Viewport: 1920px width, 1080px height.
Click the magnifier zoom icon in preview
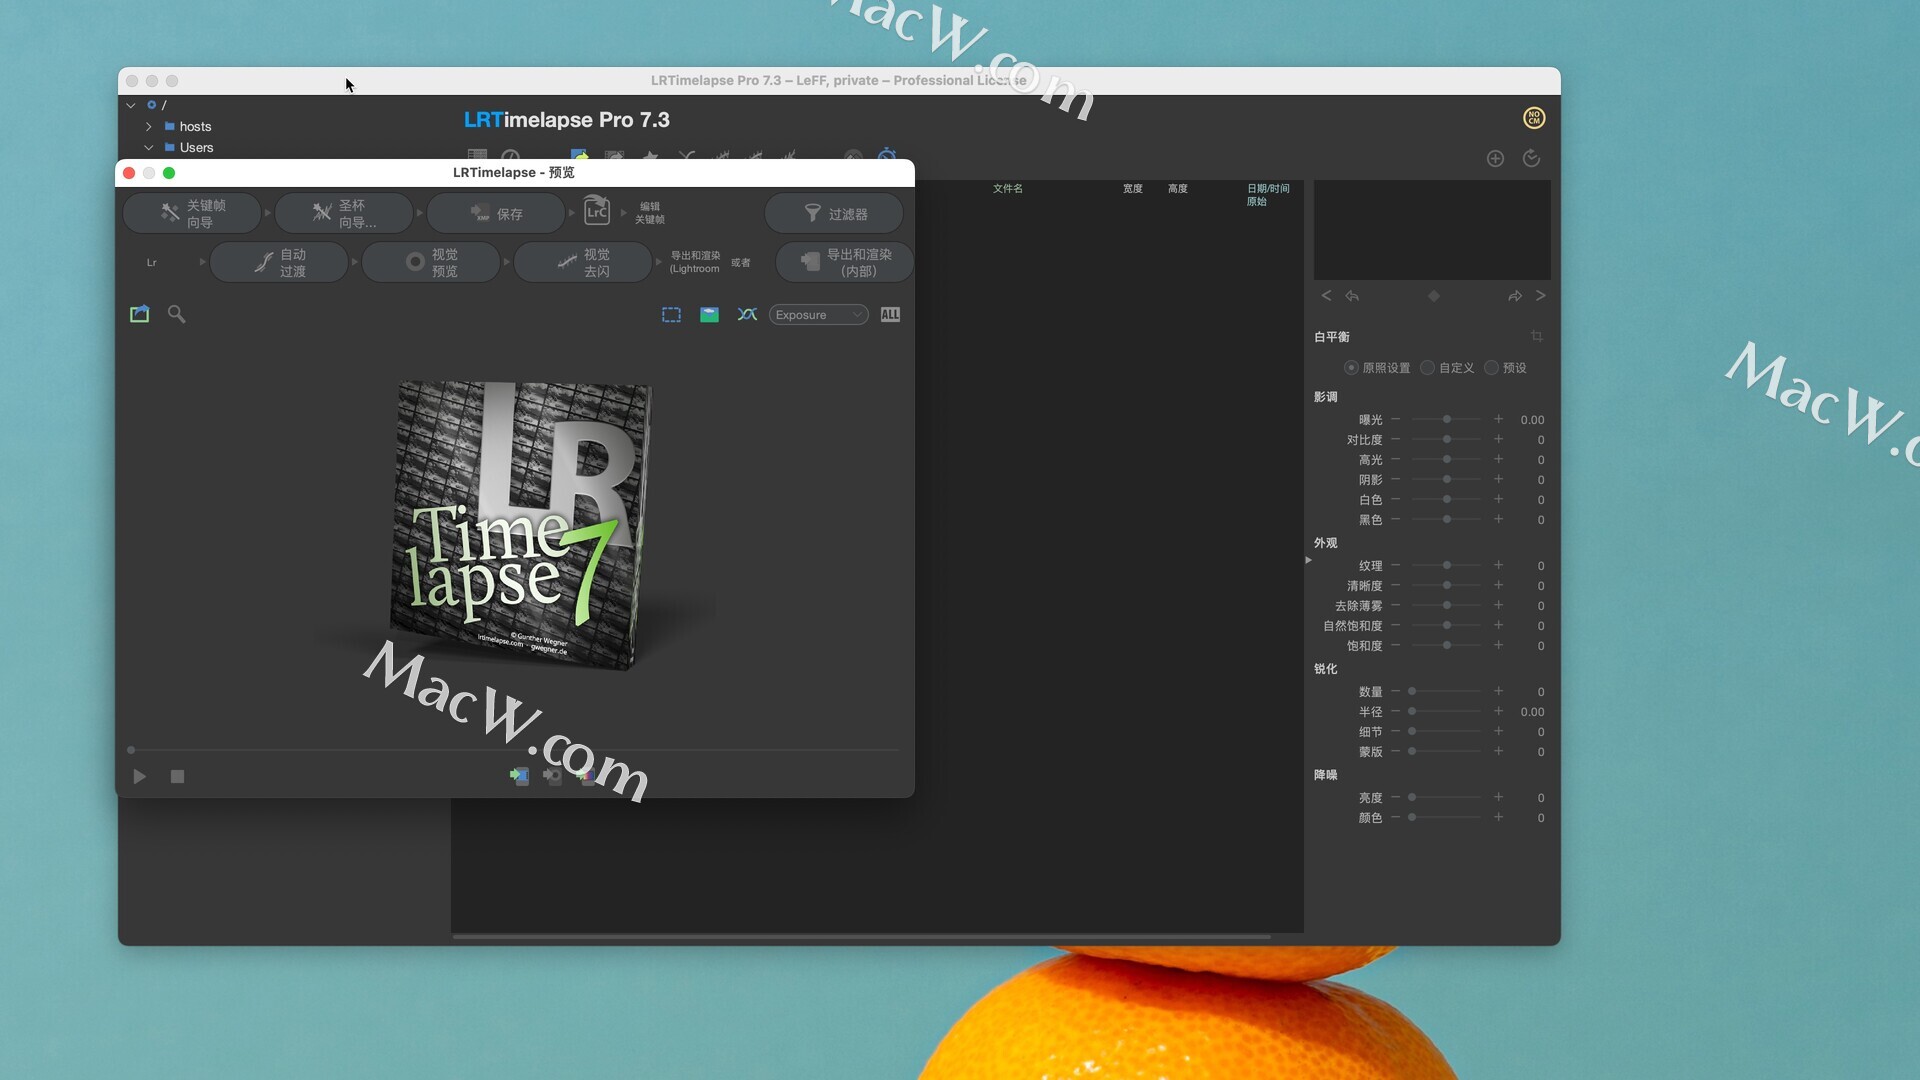176,314
